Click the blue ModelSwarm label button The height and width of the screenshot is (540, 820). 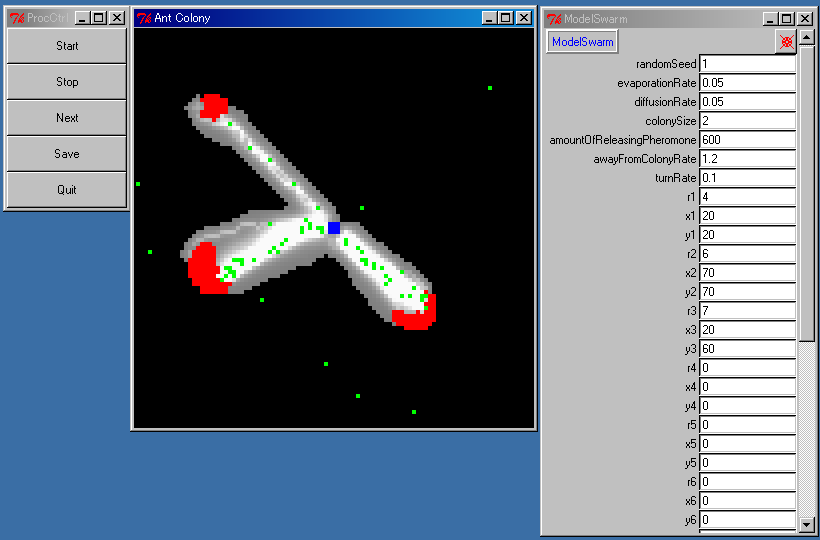[x=582, y=42]
